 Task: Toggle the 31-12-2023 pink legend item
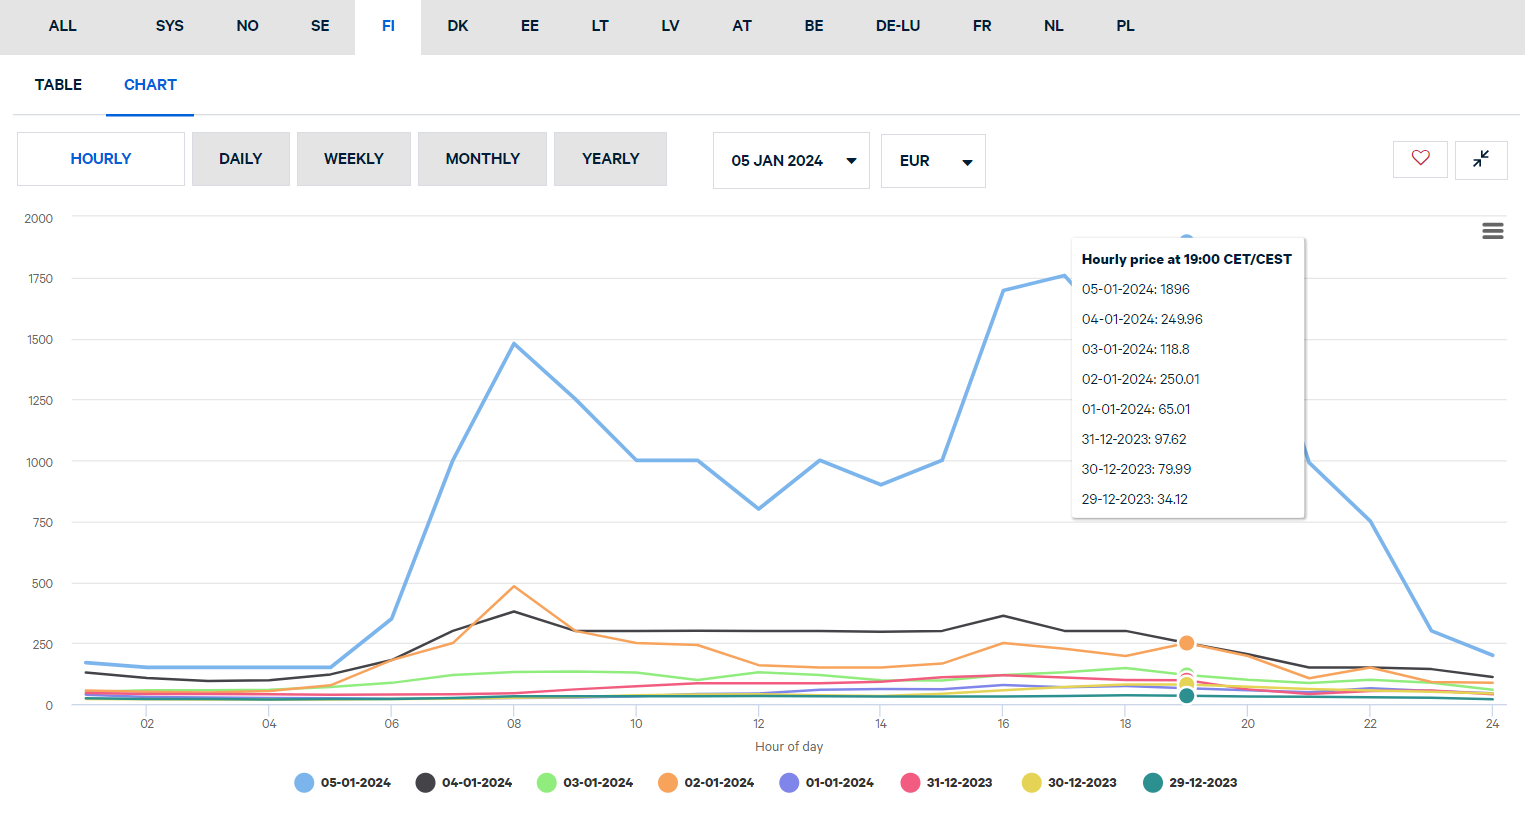947,783
